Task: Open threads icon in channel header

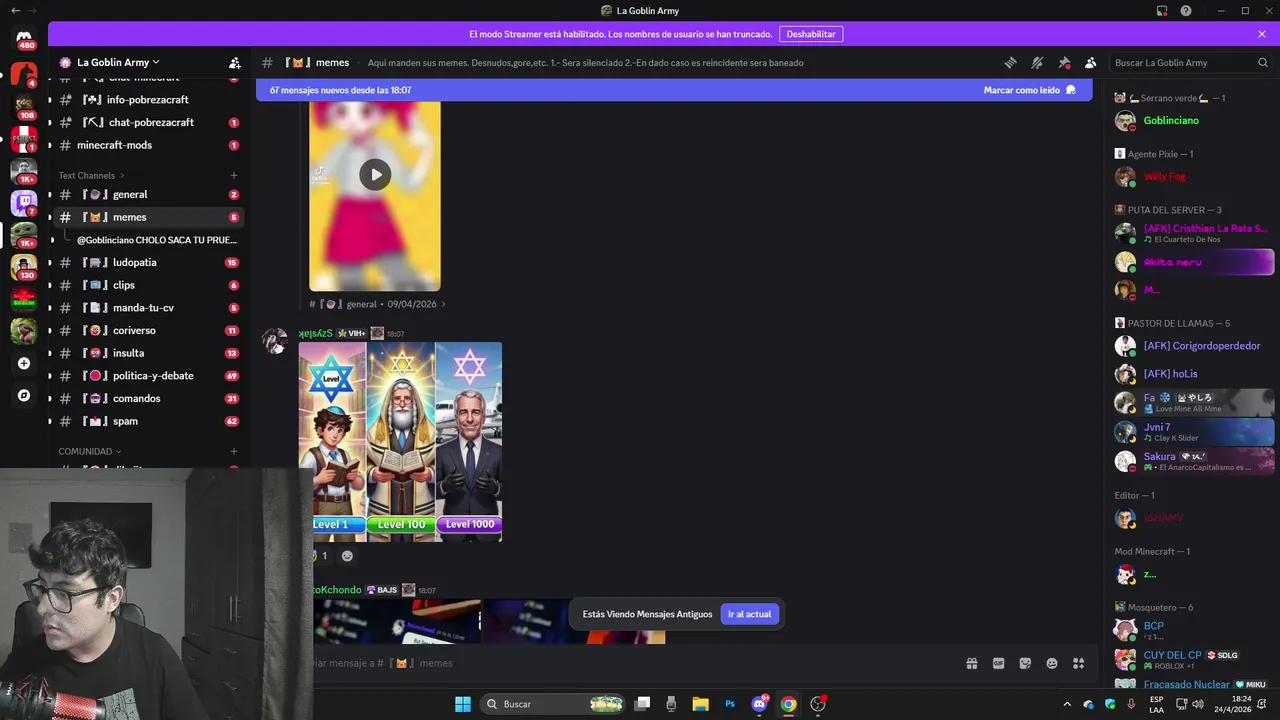Action: (1010, 62)
